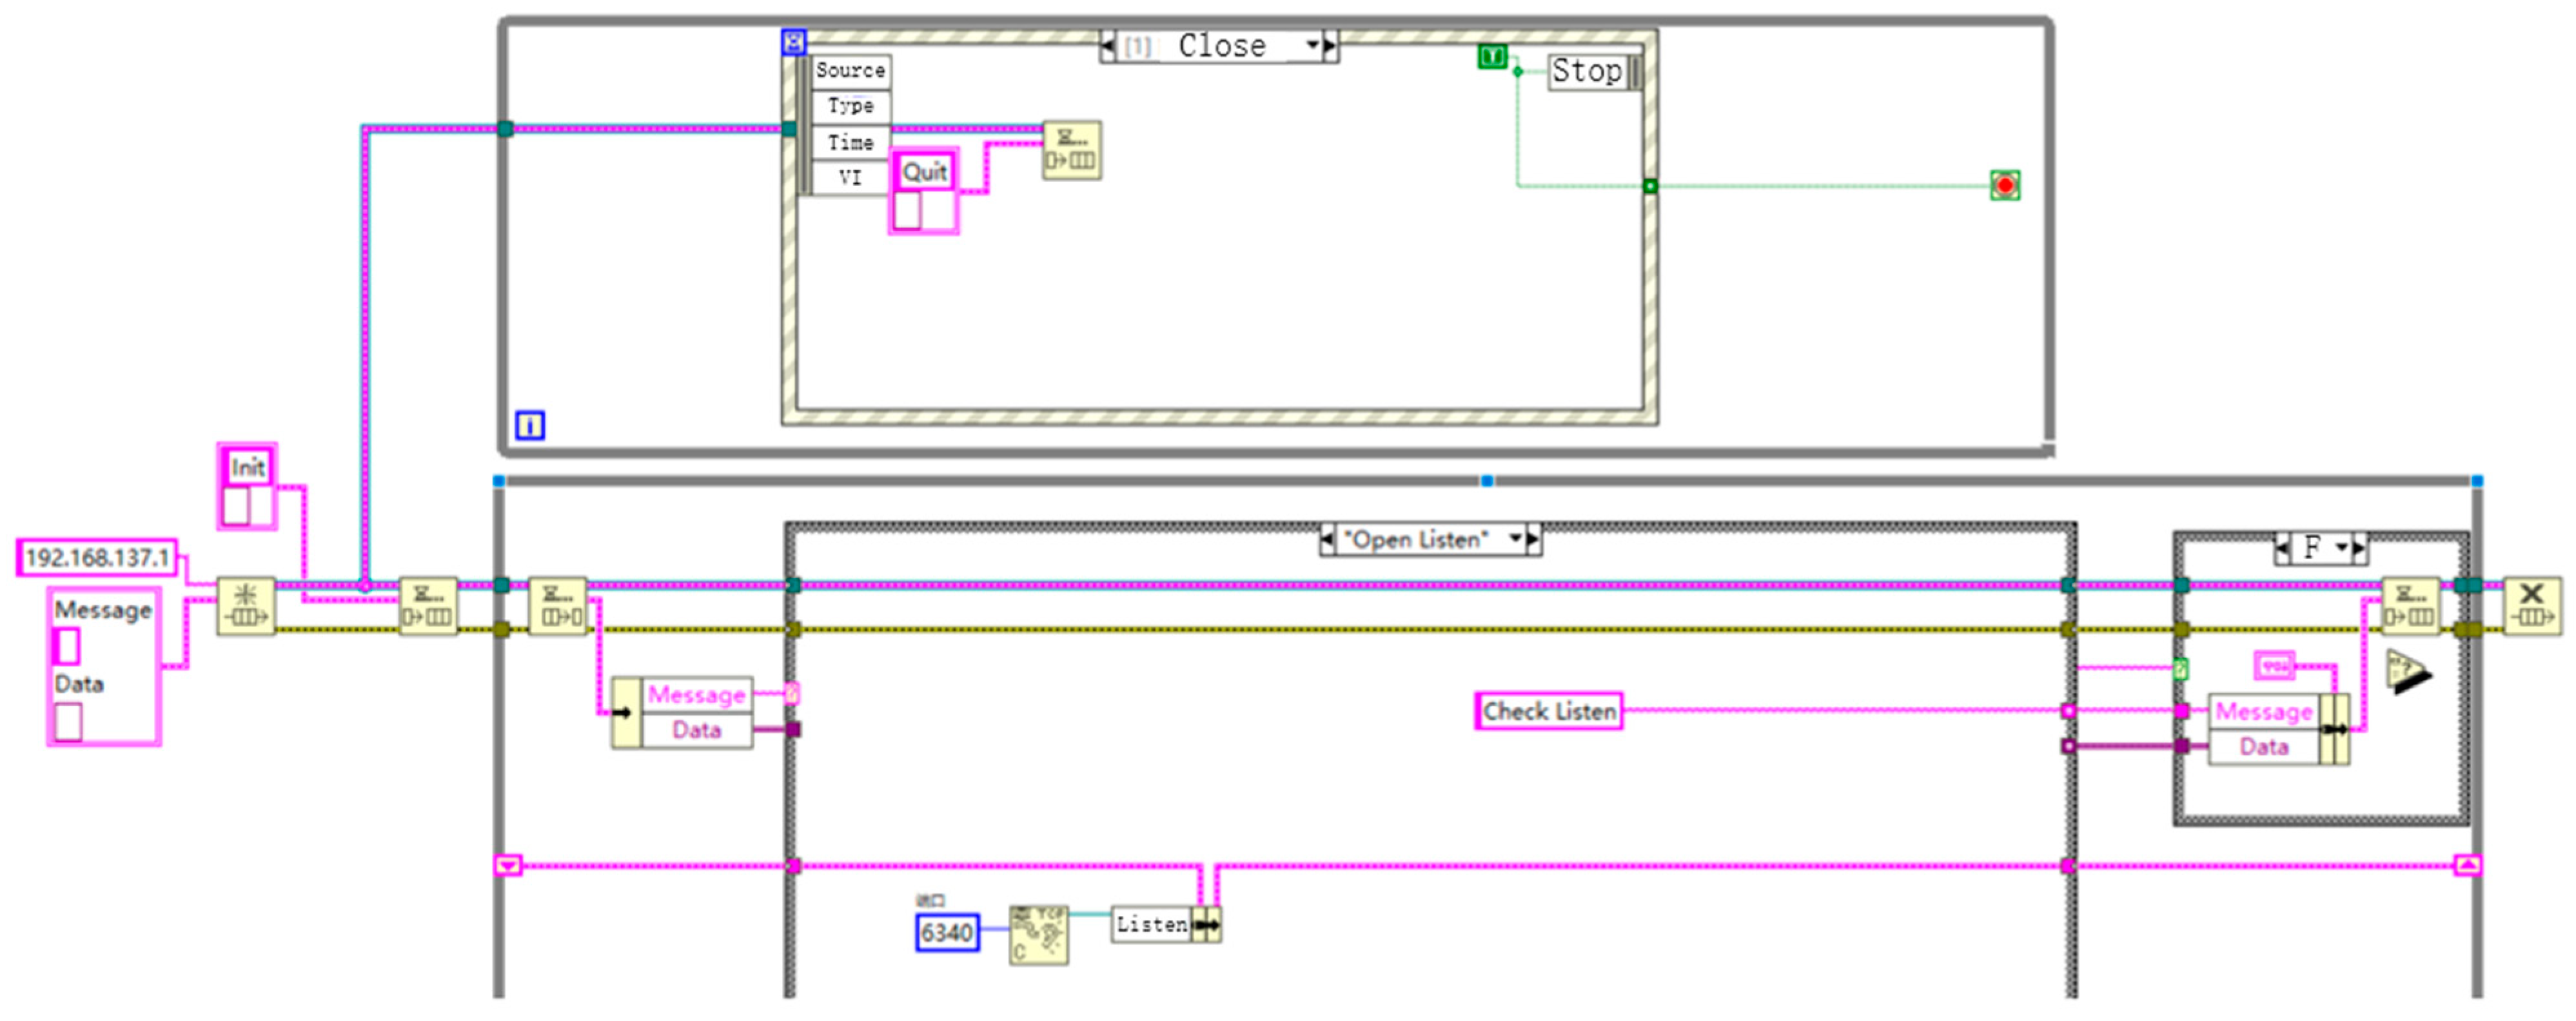Click the Stop local variable
The image size is (2576, 1021).
click(1587, 71)
